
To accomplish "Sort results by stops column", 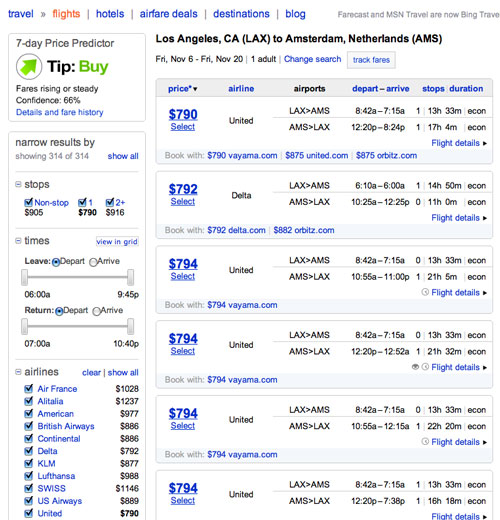I will pos(433,89).
